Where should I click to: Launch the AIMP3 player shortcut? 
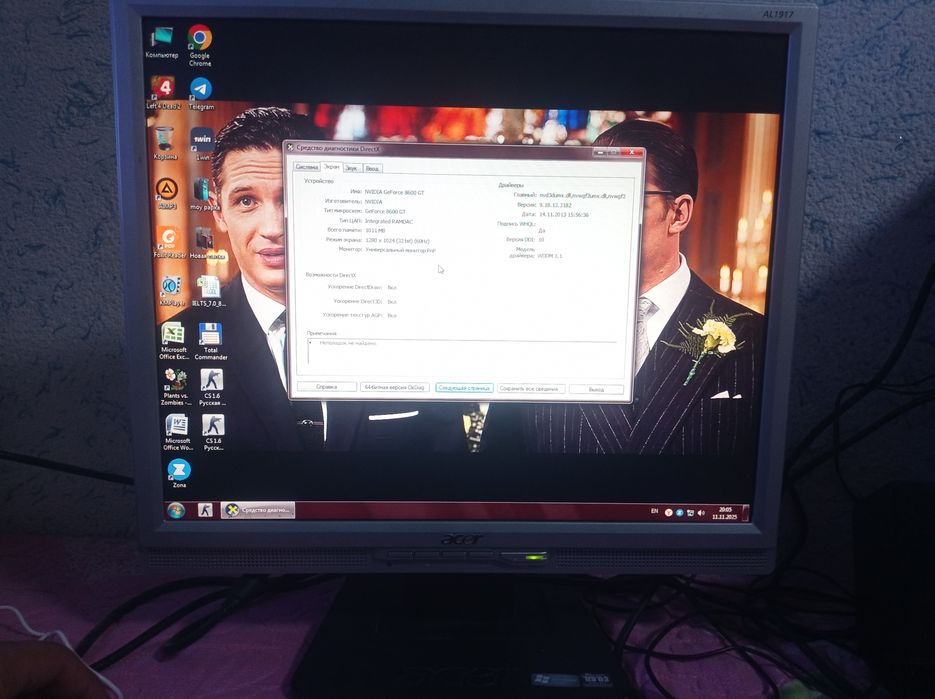pyautogui.click(x=167, y=194)
